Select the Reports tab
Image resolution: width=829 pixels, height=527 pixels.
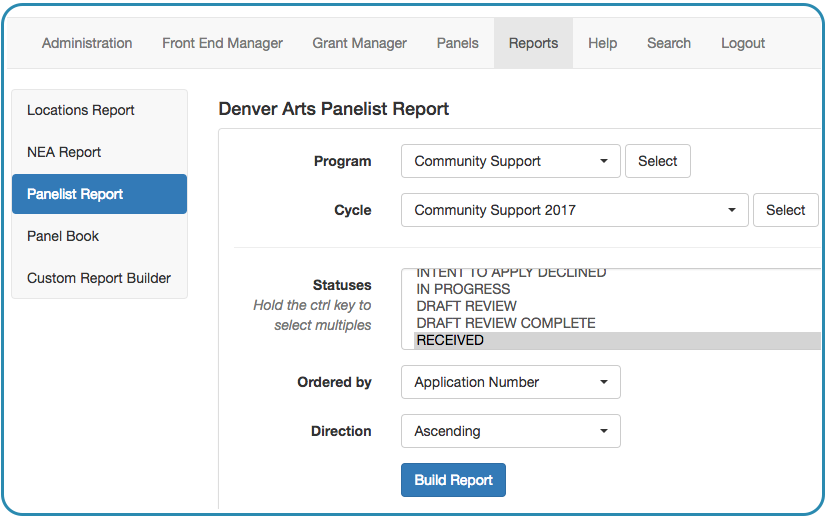(533, 43)
